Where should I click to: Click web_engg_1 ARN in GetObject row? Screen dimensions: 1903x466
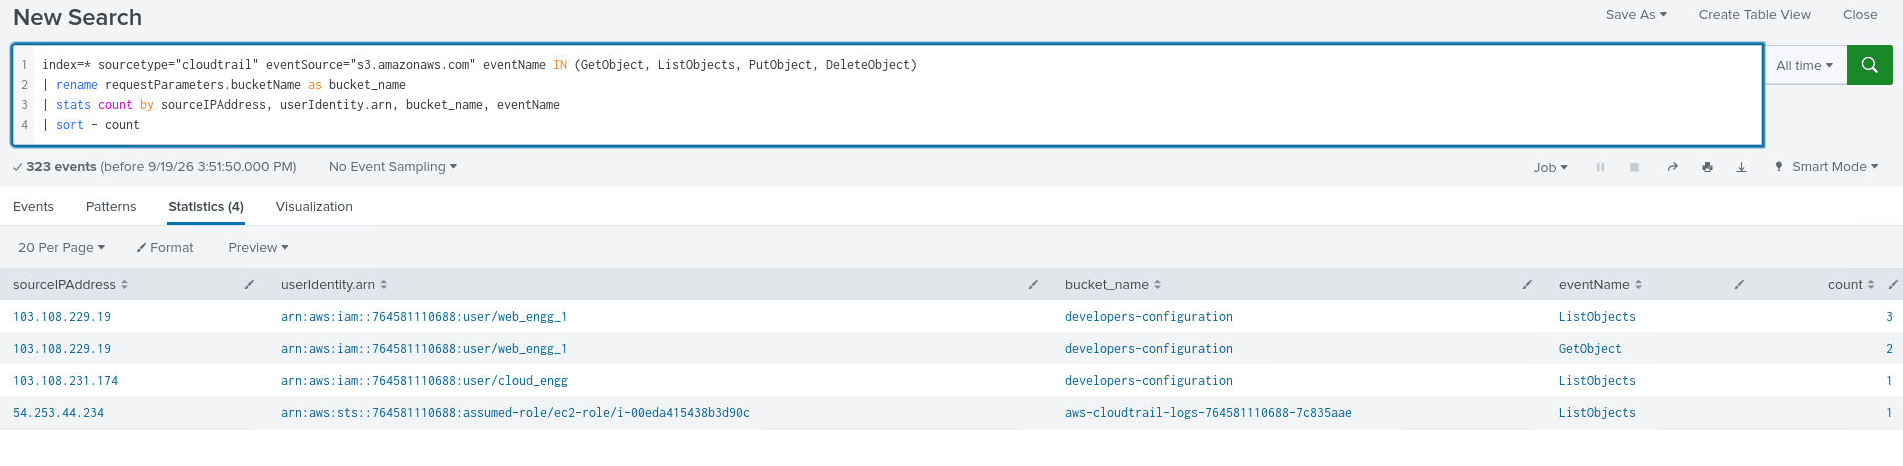[x=424, y=349]
